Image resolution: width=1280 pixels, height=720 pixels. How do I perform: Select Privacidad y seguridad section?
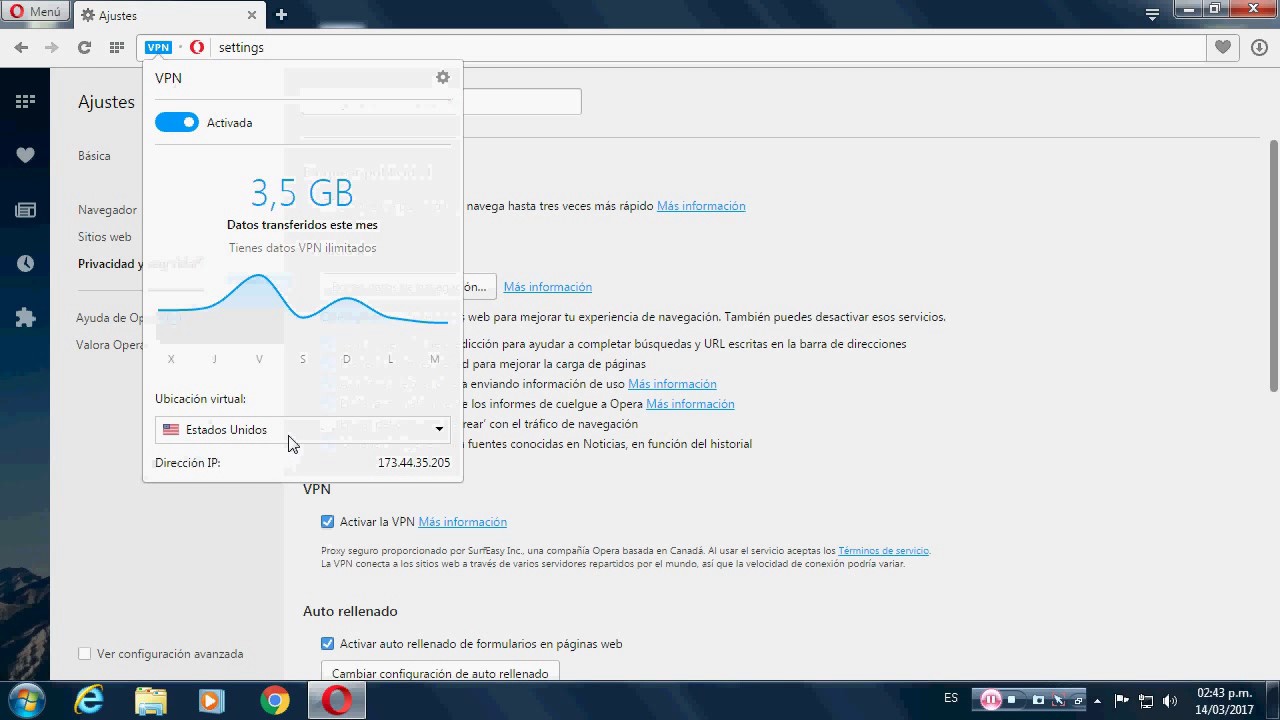(x=109, y=264)
